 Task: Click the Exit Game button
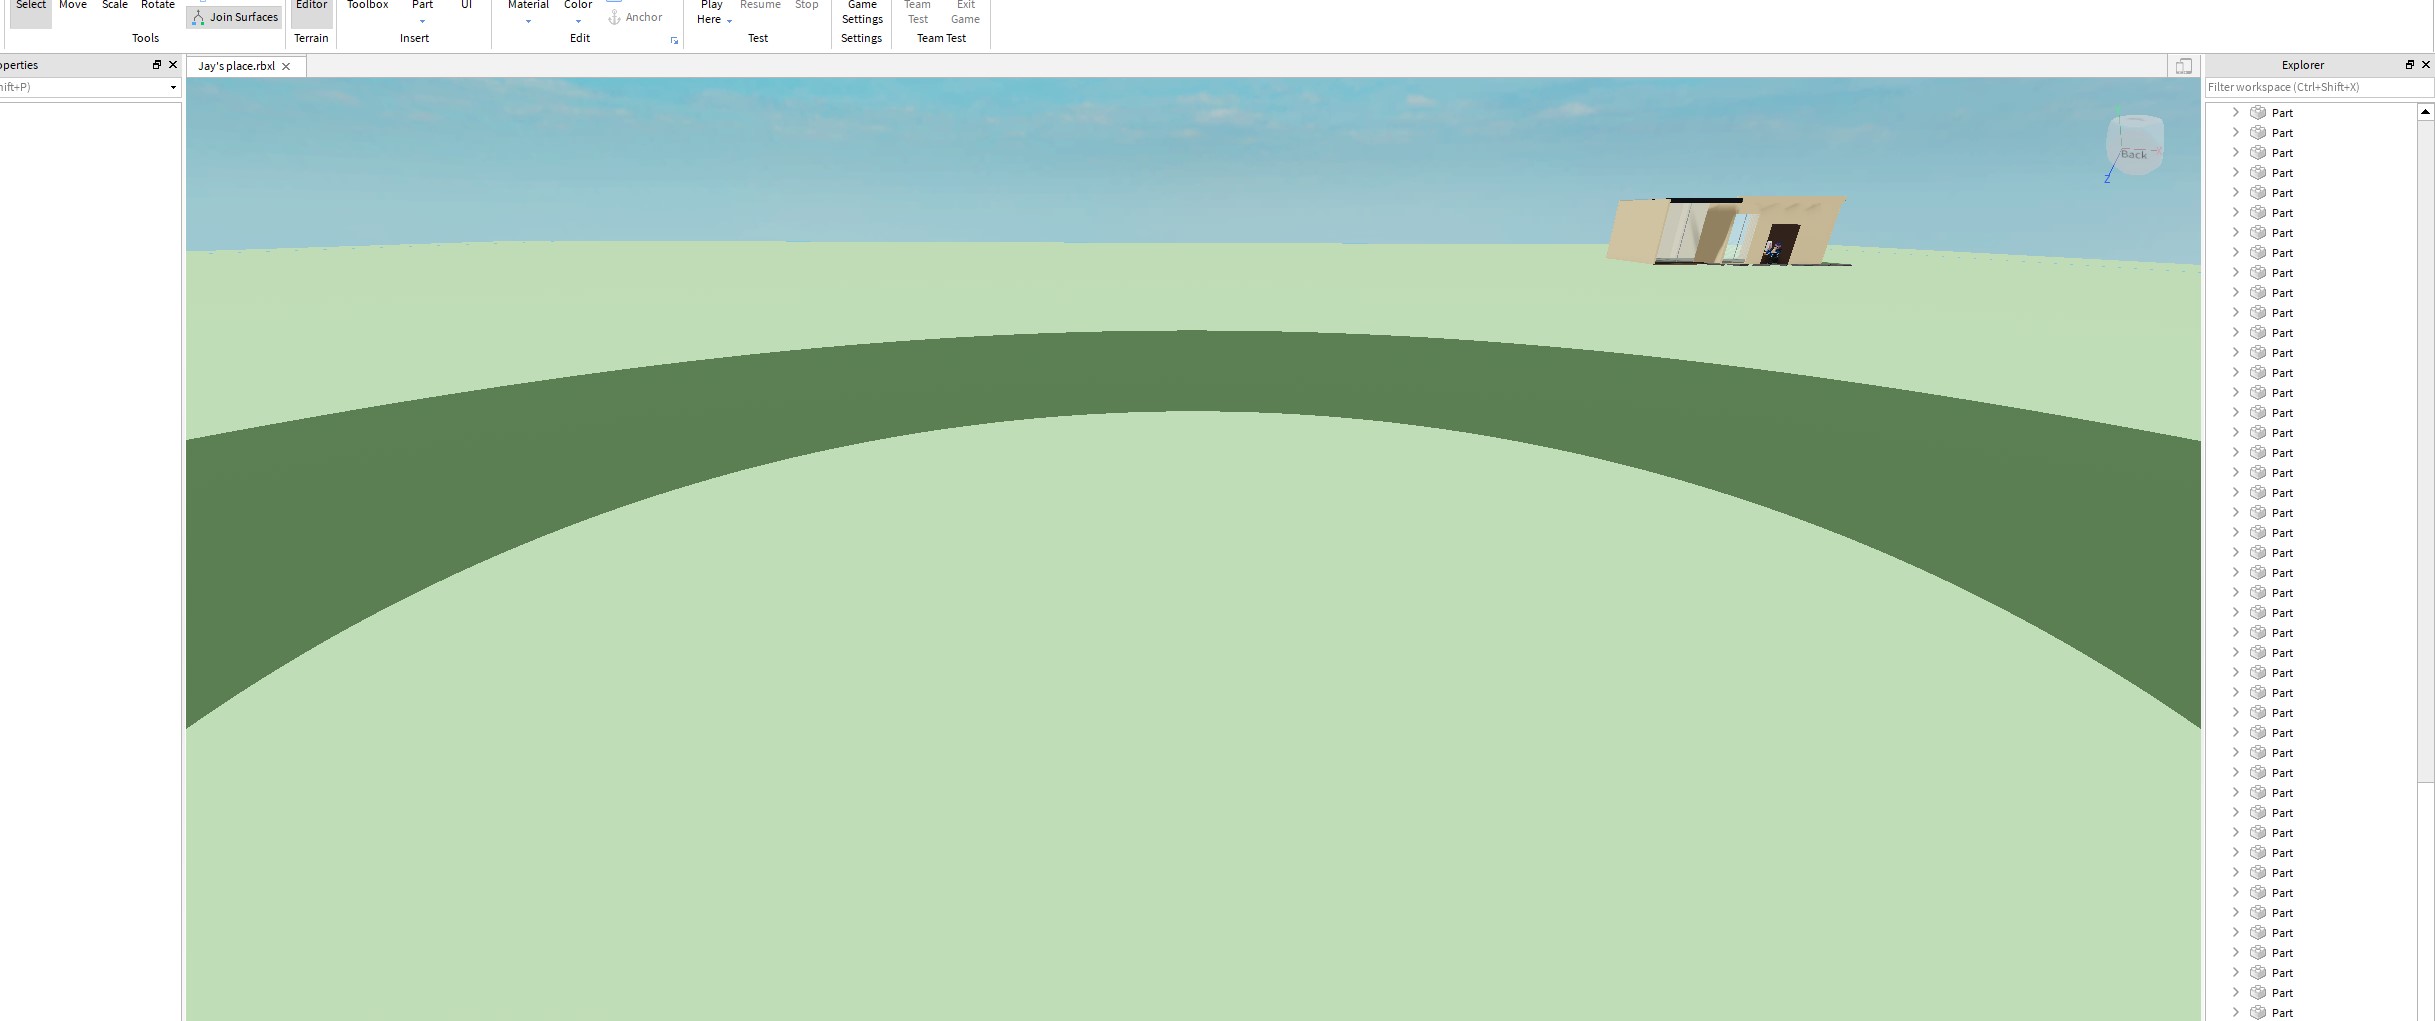(965, 12)
